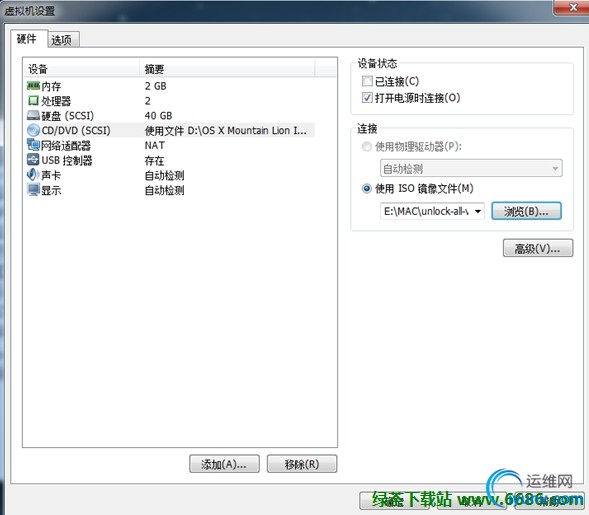Viewport: 589px width, 515px height.
Task: Click the 声卡 sound card icon
Action: coord(33,175)
